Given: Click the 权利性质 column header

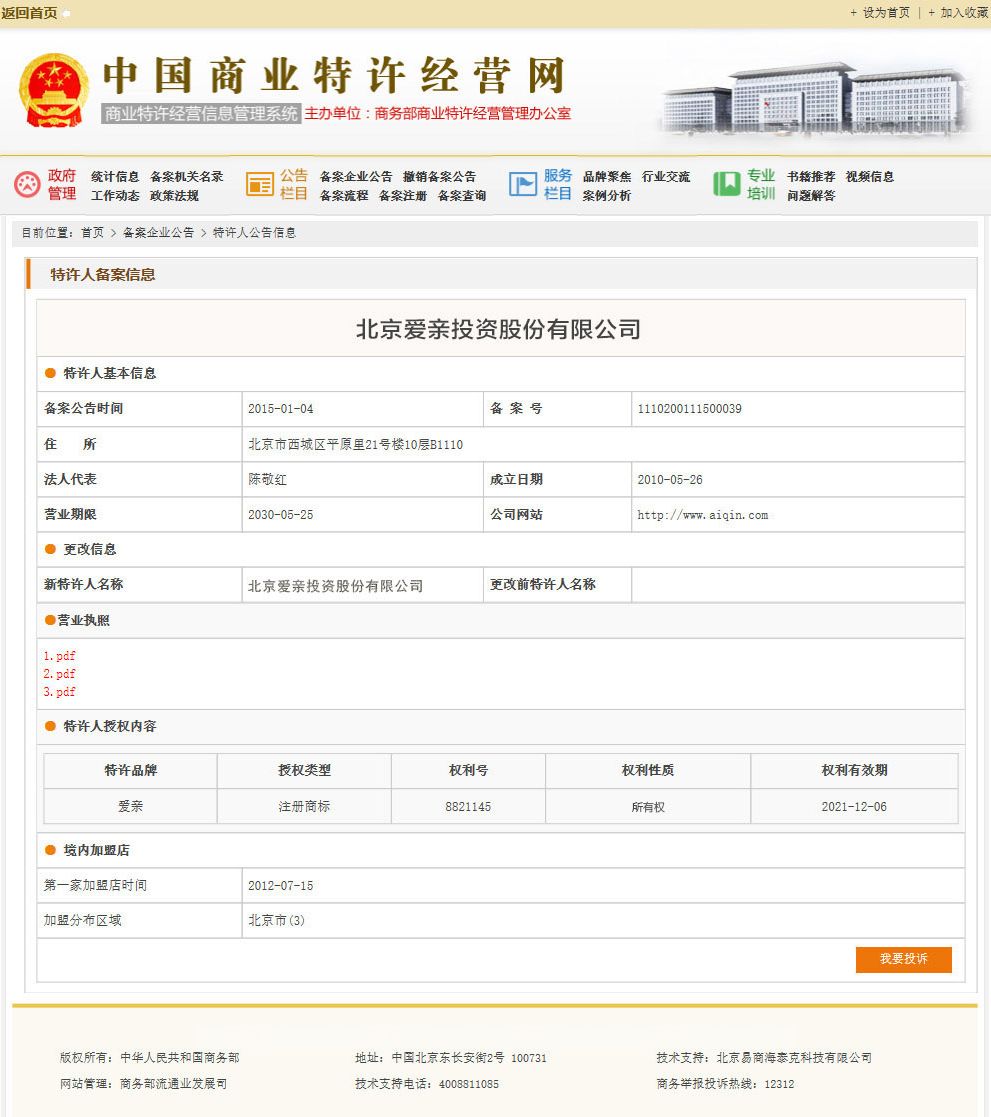Looking at the screenshot, I should coord(648,770).
